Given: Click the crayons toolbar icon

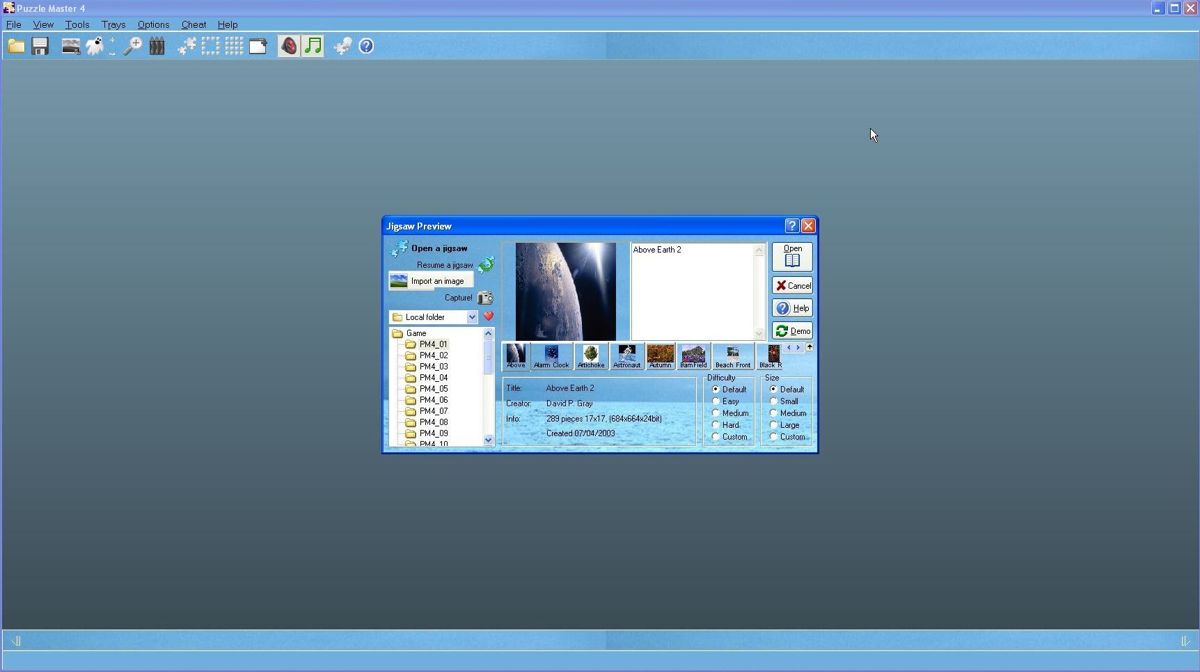Looking at the screenshot, I should (157, 46).
